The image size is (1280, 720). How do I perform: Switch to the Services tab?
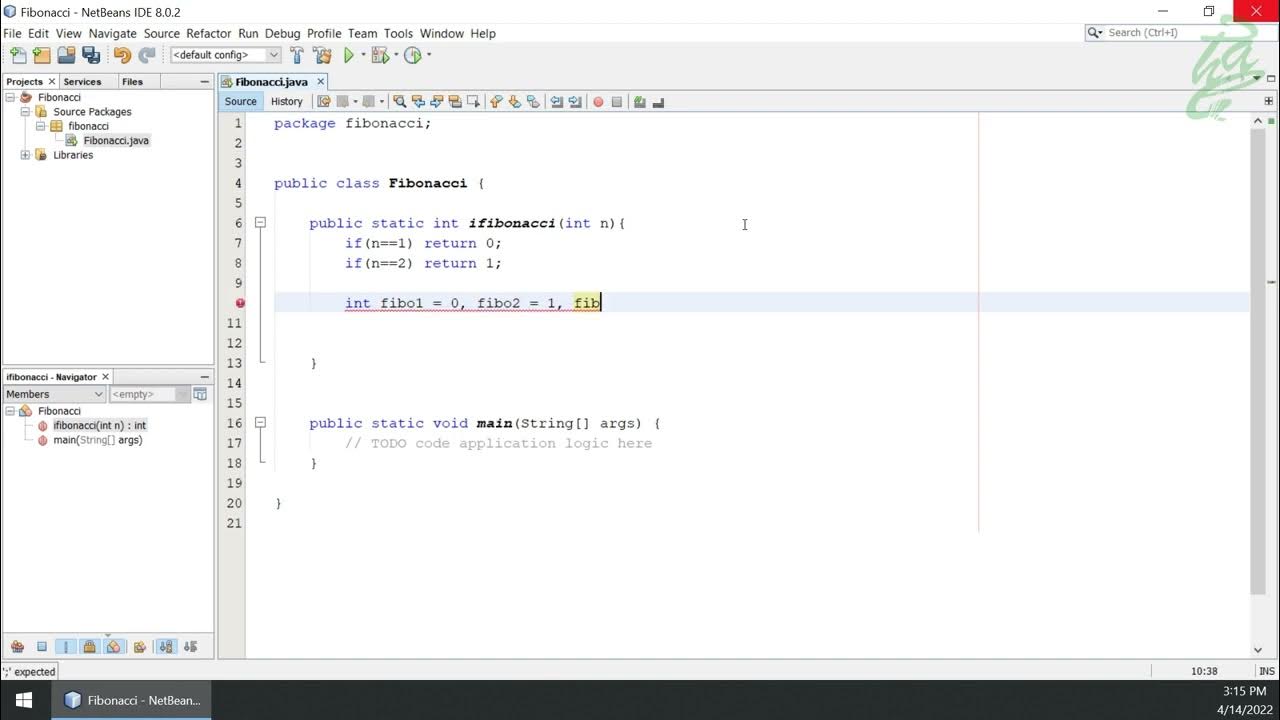click(82, 82)
